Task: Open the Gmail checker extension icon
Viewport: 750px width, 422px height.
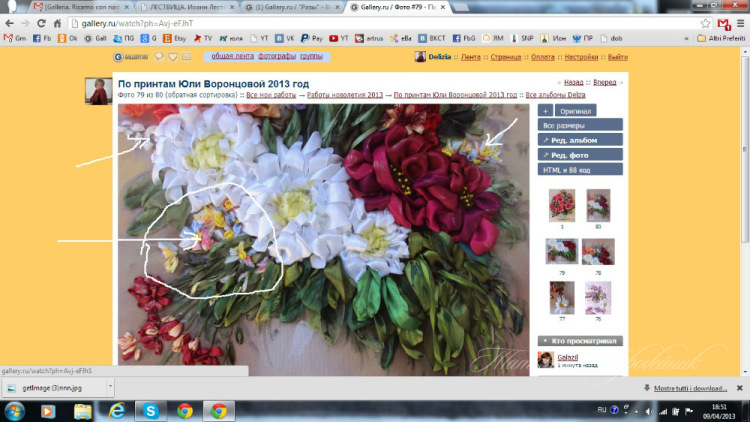Action: (x=724, y=23)
